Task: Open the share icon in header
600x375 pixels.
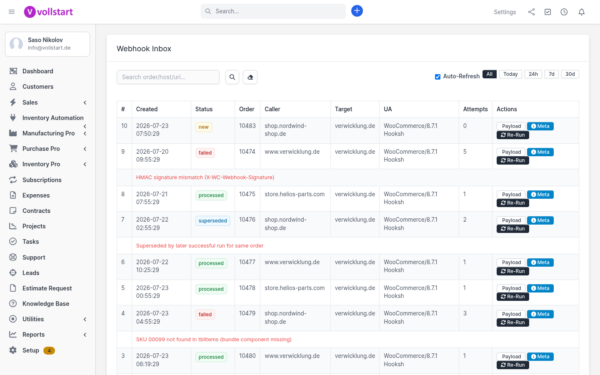Action: tap(532, 12)
